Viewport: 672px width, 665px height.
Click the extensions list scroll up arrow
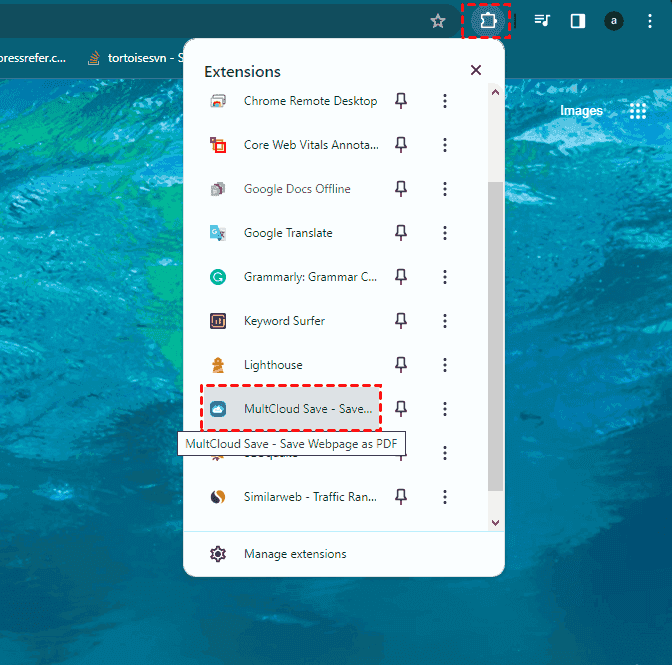pyautogui.click(x=495, y=92)
